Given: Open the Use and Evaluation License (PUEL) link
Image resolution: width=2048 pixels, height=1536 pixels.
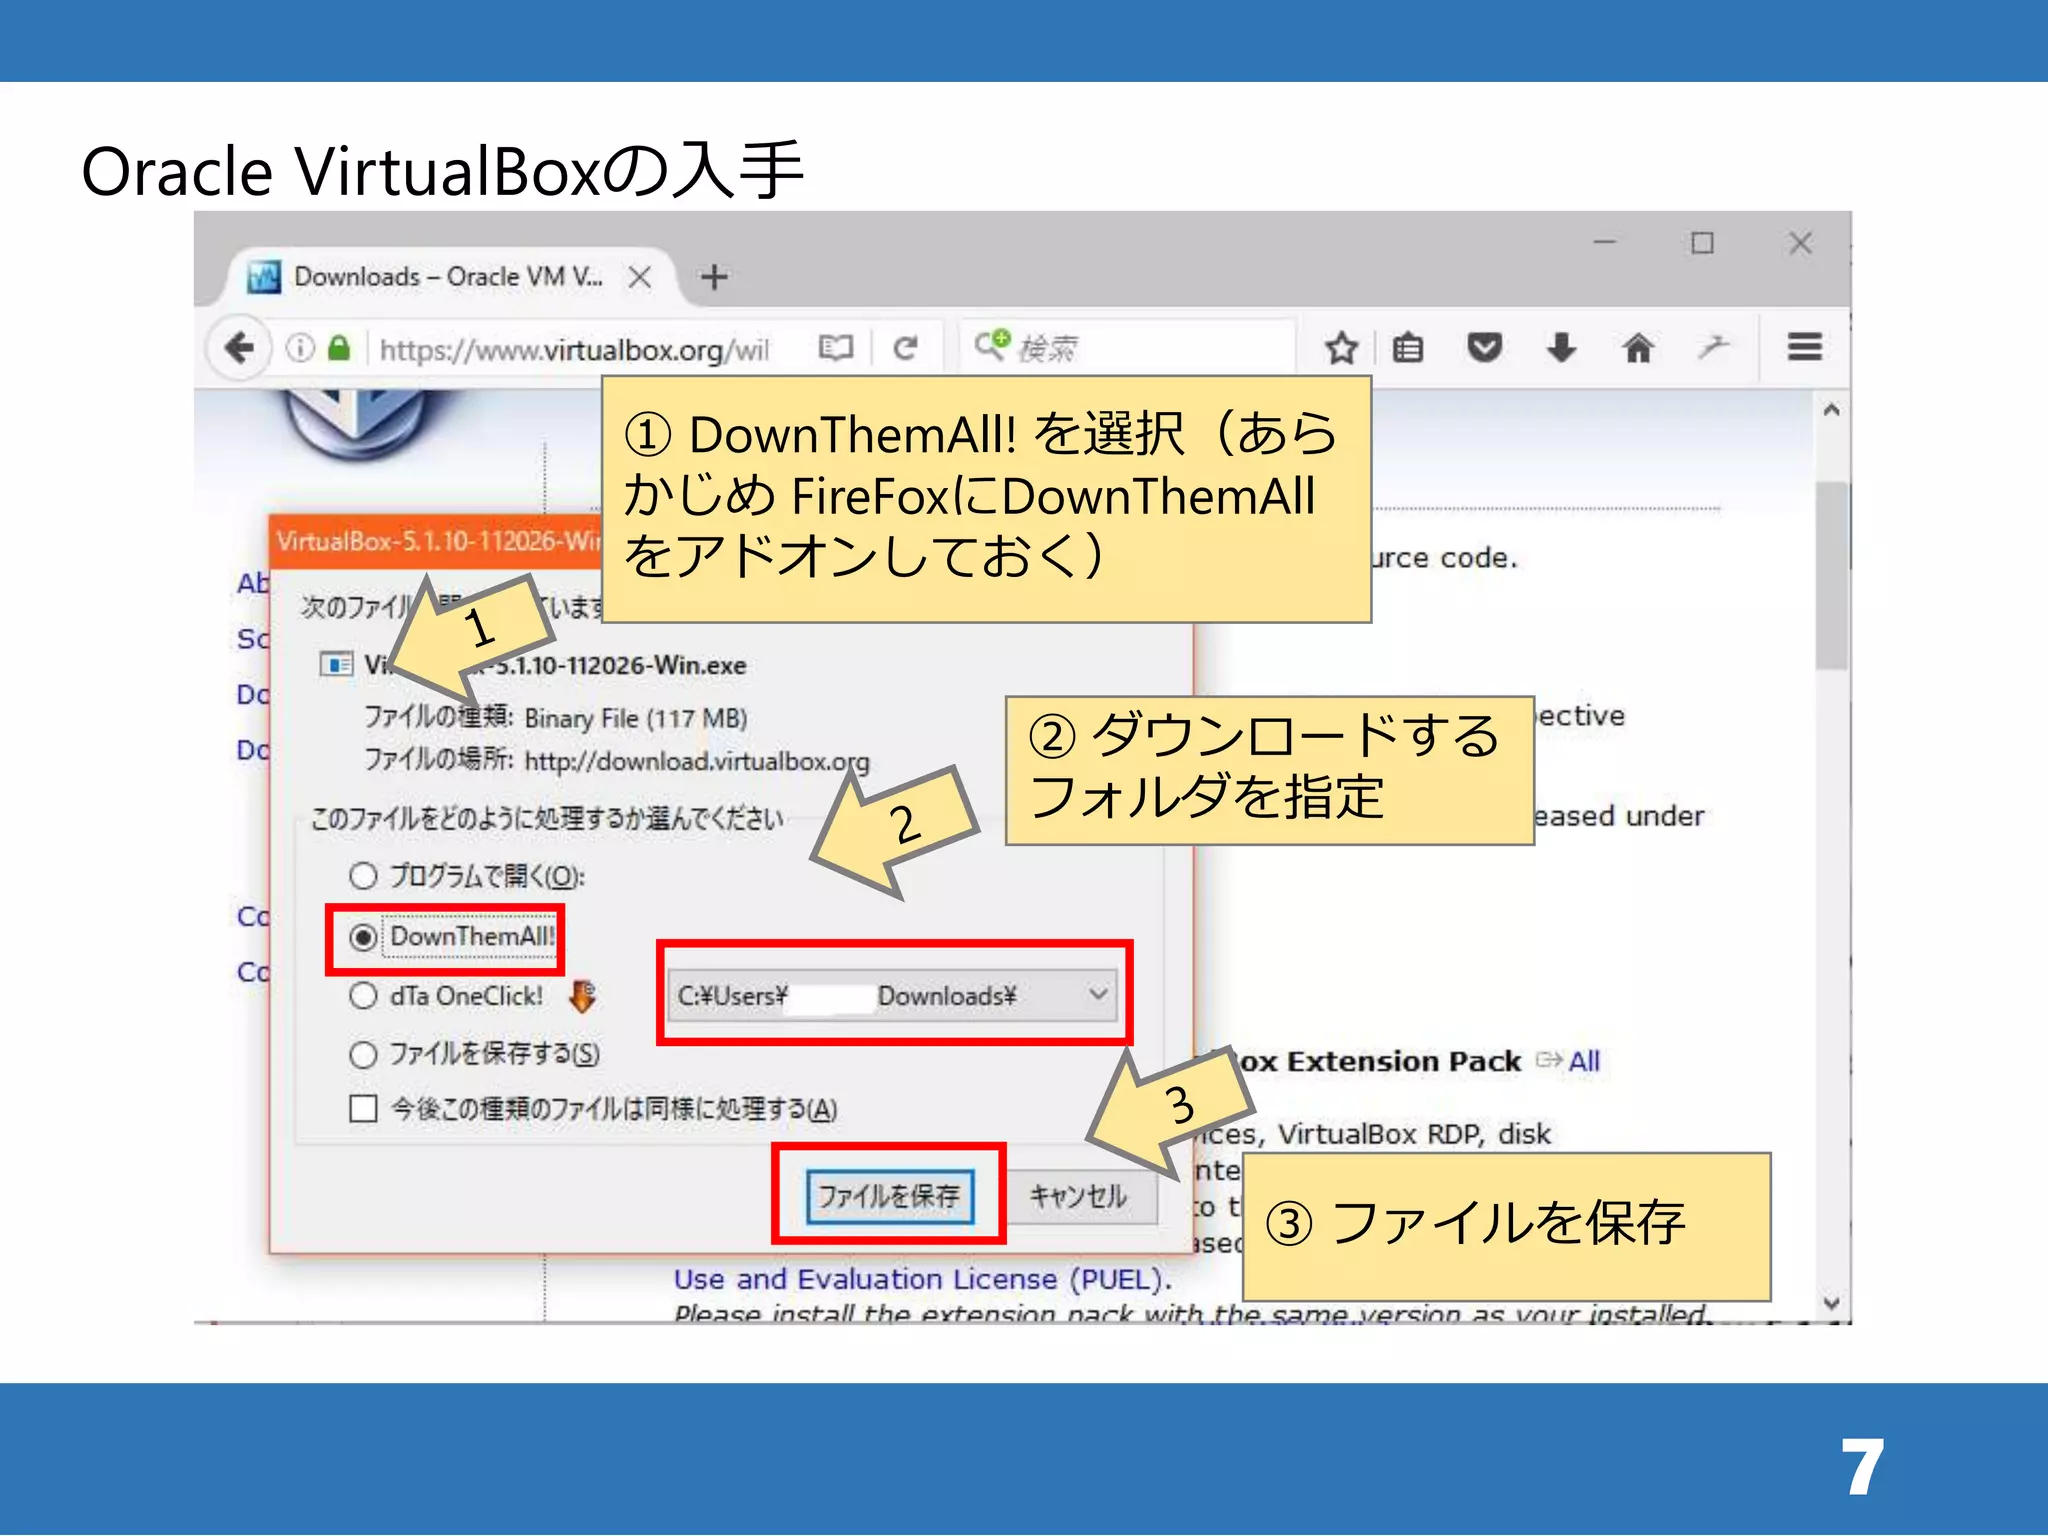Looking at the screenshot, I should pyautogui.click(x=922, y=1279).
